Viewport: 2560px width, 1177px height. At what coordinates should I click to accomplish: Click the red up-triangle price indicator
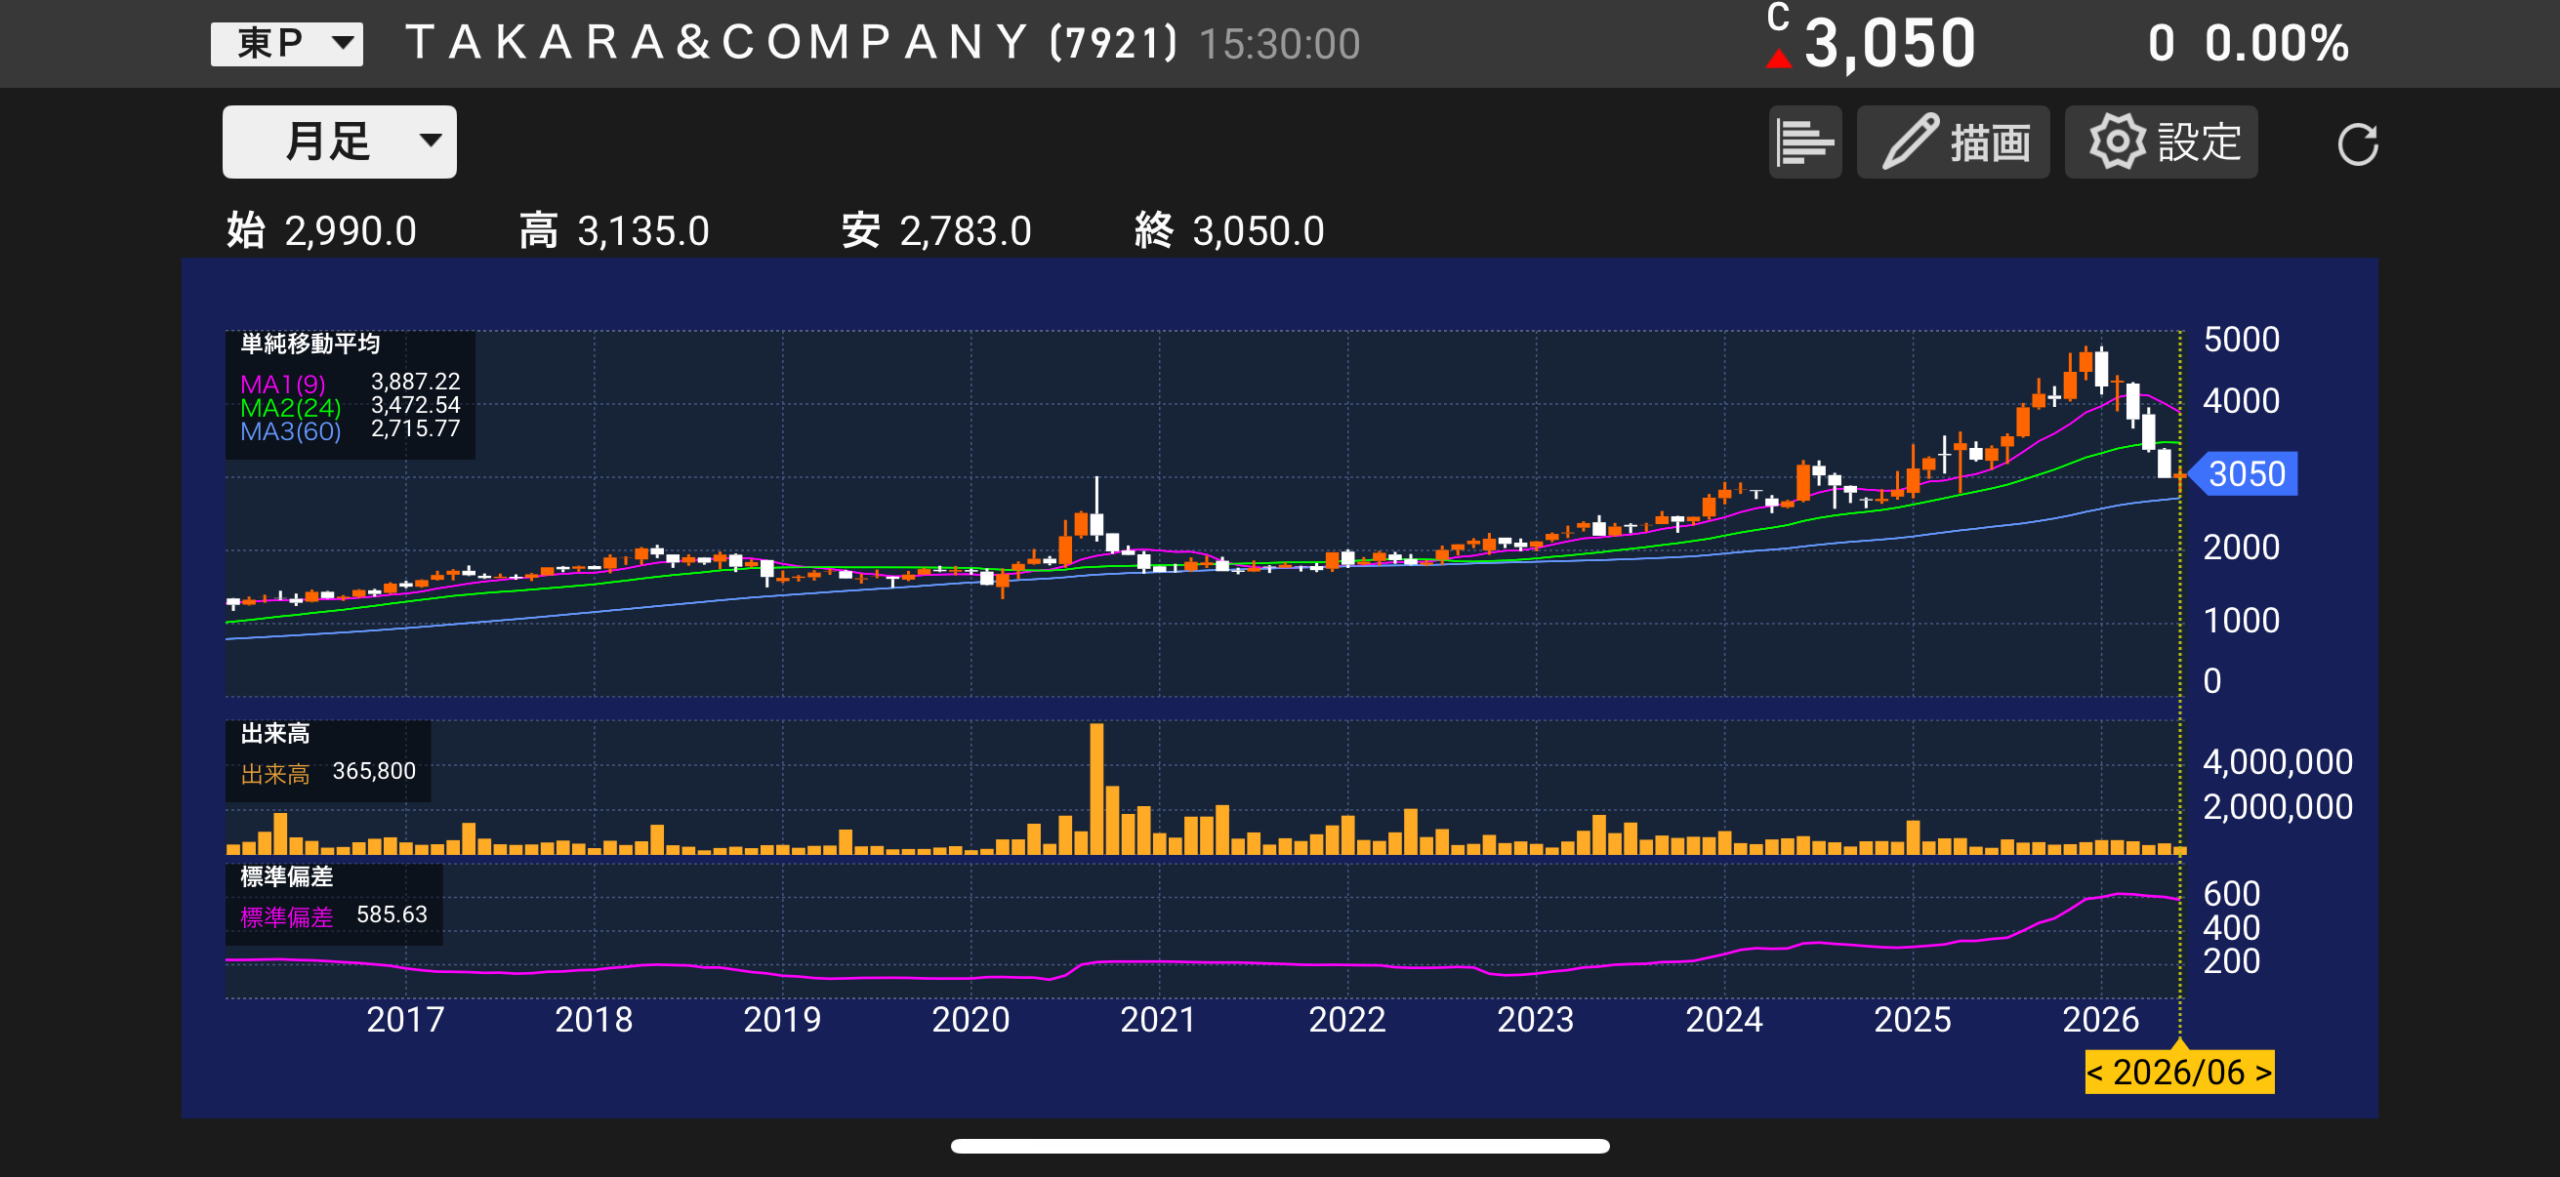(x=1779, y=59)
